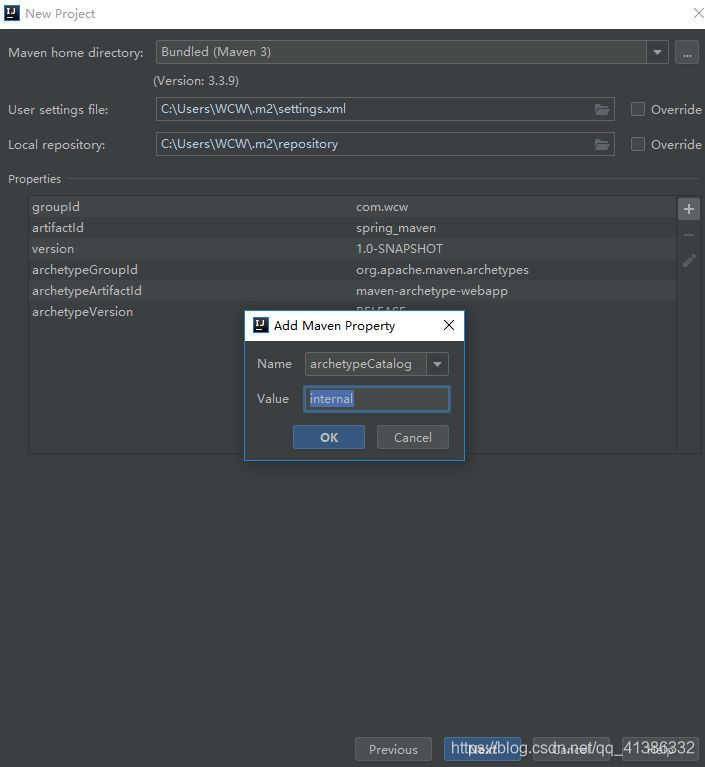
Task: Click the Previous button
Action: pos(393,749)
